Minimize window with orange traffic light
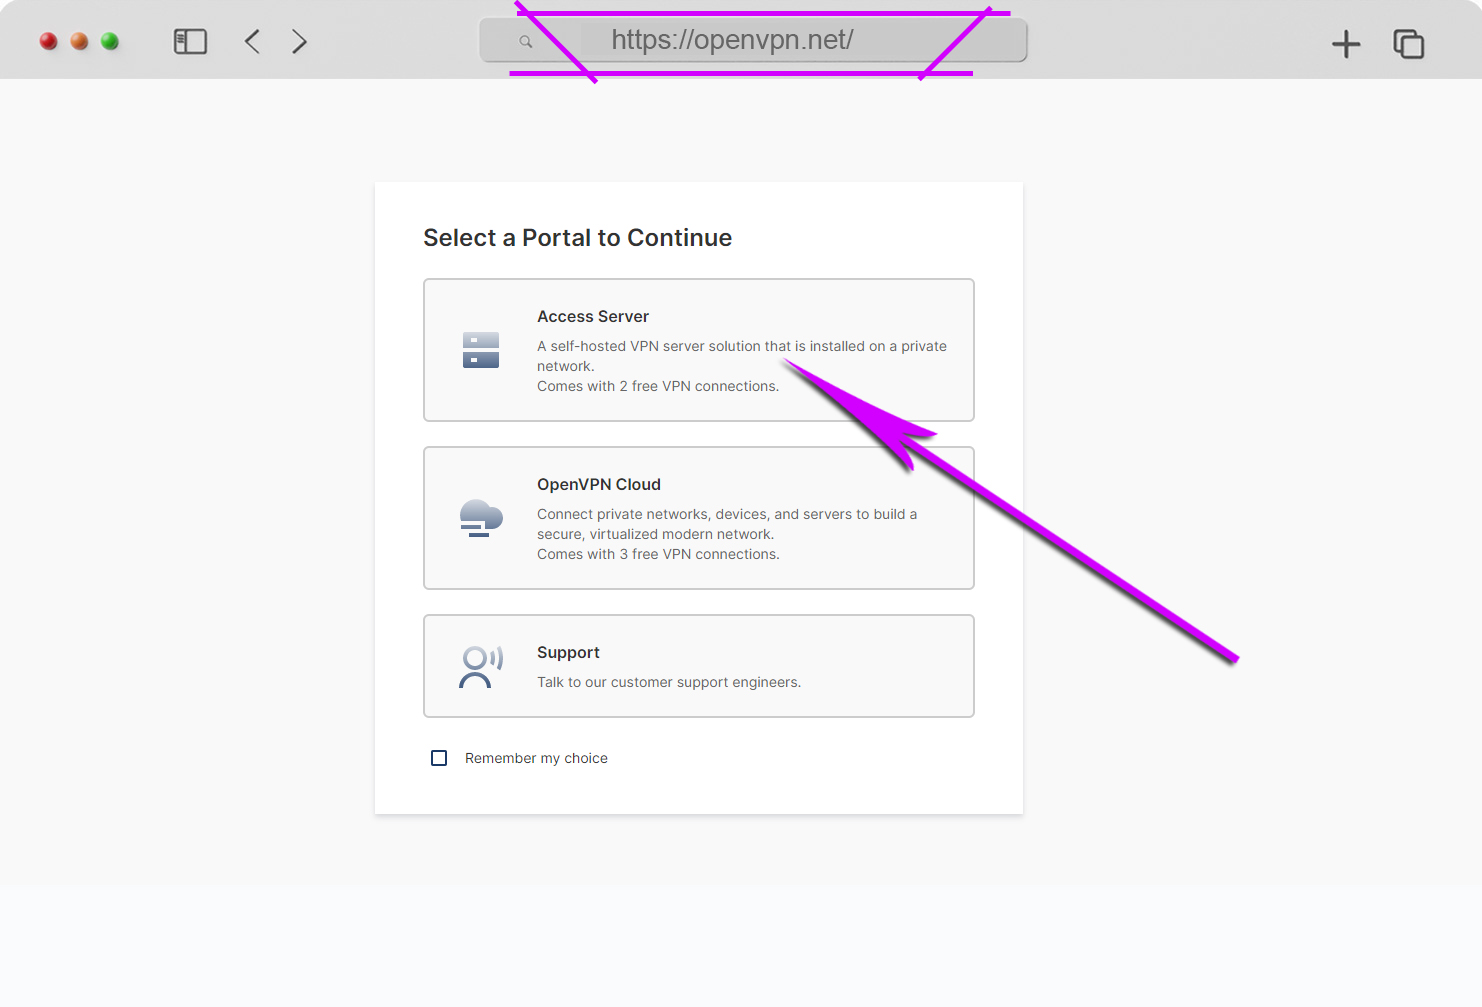The image size is (1482, 1007). coord(79,41)
